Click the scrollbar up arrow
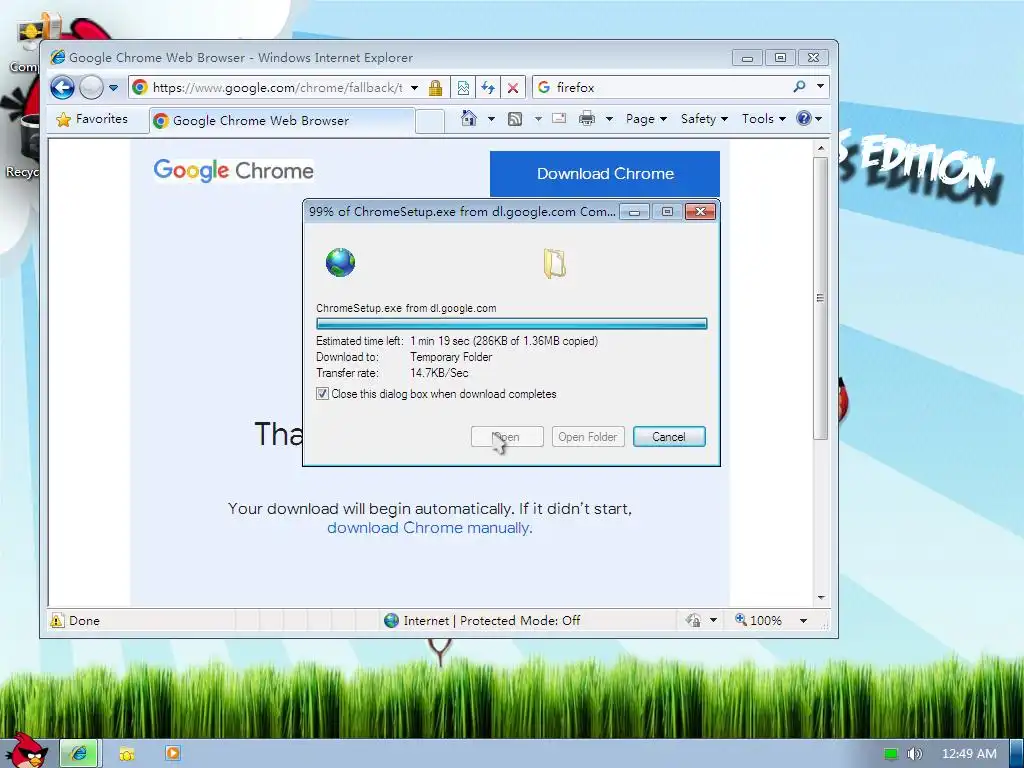 tap(821, 148)
